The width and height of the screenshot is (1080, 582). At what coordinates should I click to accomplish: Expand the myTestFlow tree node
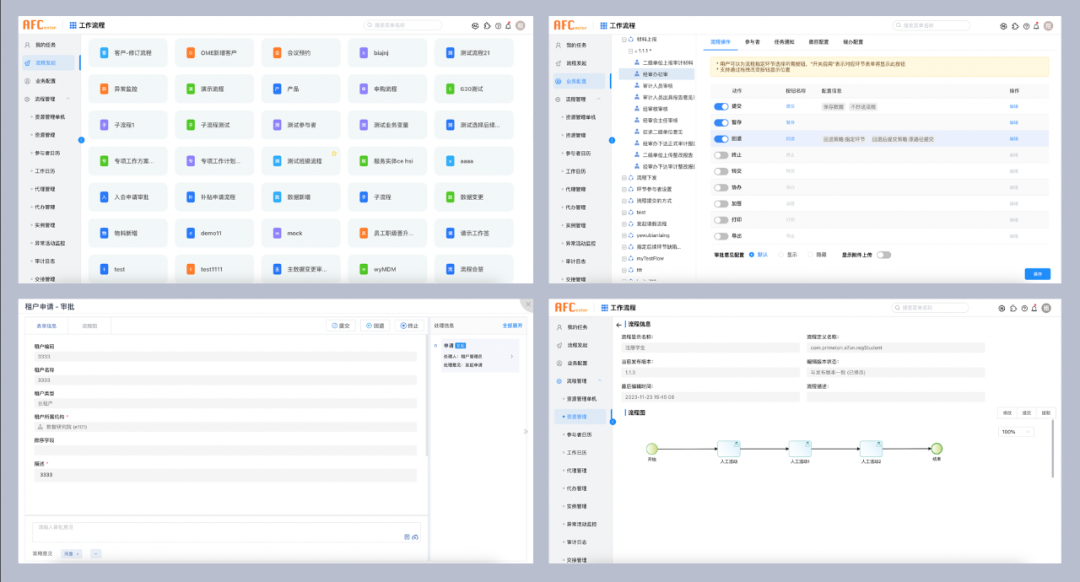624,259
